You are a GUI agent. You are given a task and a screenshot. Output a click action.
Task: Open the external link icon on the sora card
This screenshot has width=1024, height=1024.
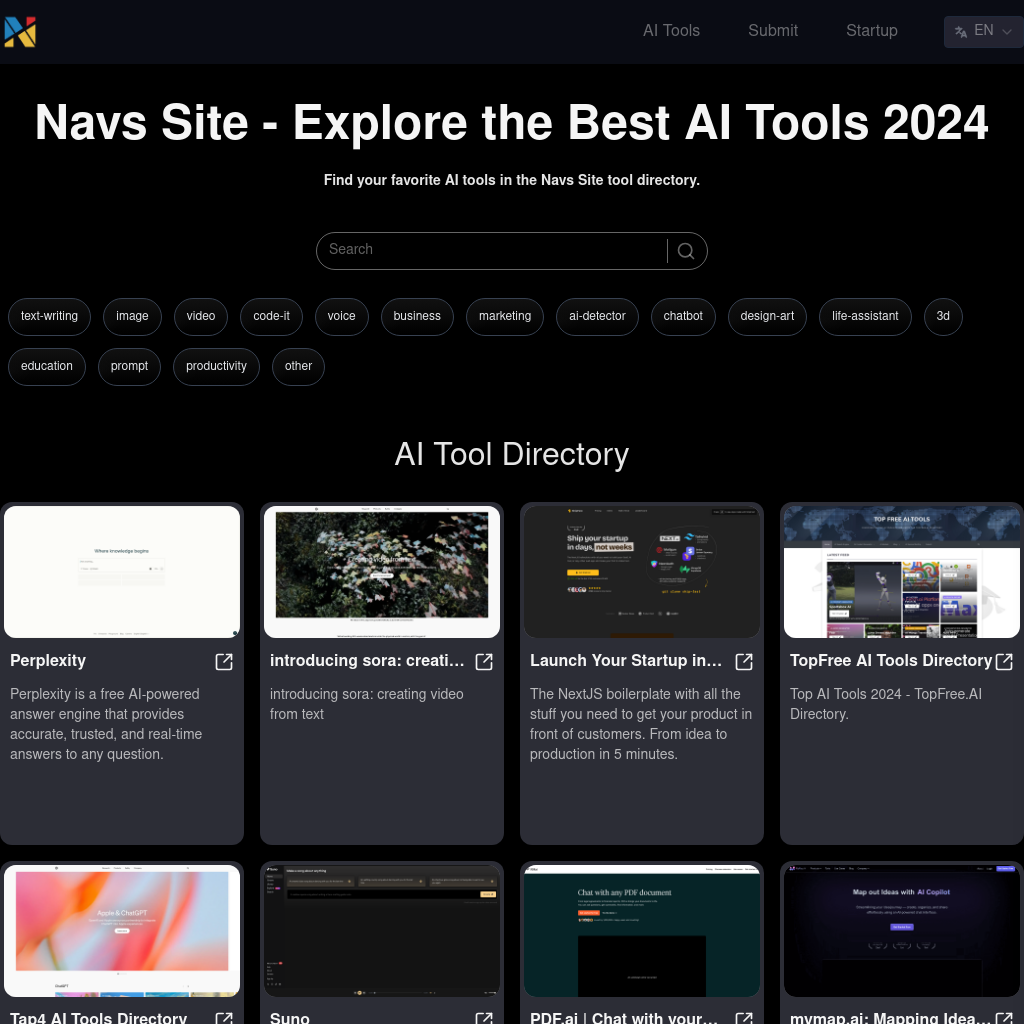point(484,662)
